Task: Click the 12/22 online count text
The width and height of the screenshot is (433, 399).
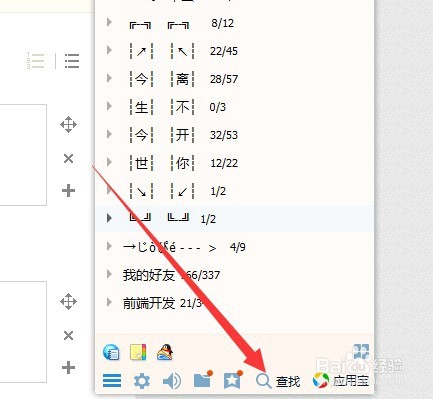Action: click(224, 163)
